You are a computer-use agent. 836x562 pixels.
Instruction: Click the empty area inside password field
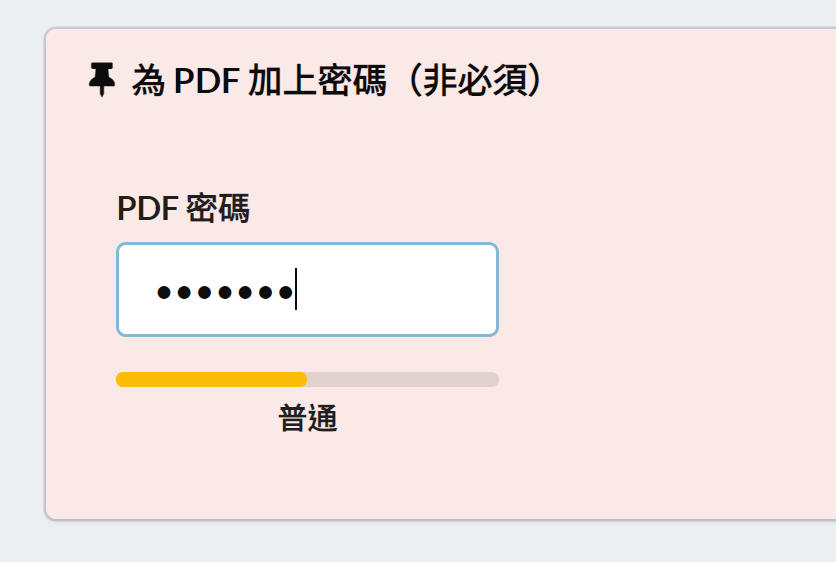(397, 290)
